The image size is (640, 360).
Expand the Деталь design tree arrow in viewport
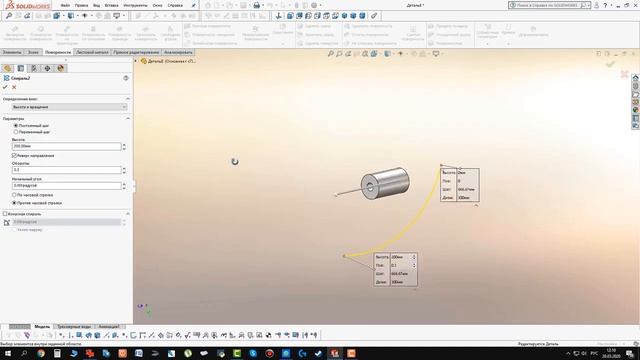[136, 61]
